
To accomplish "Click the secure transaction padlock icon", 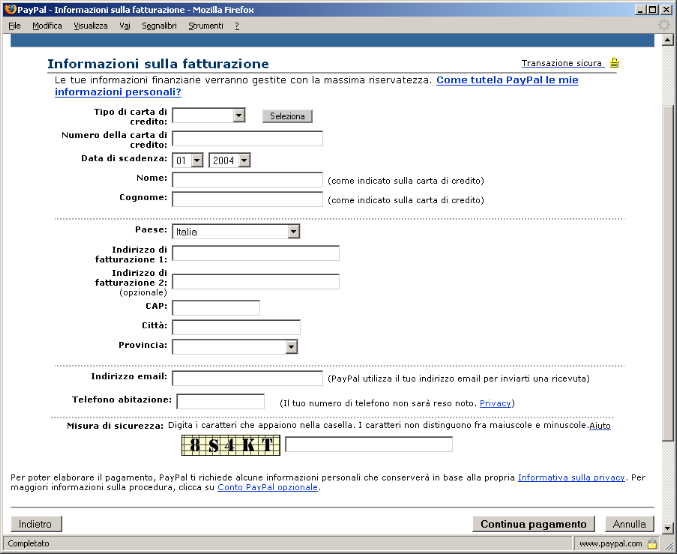I will pos(614,63).
